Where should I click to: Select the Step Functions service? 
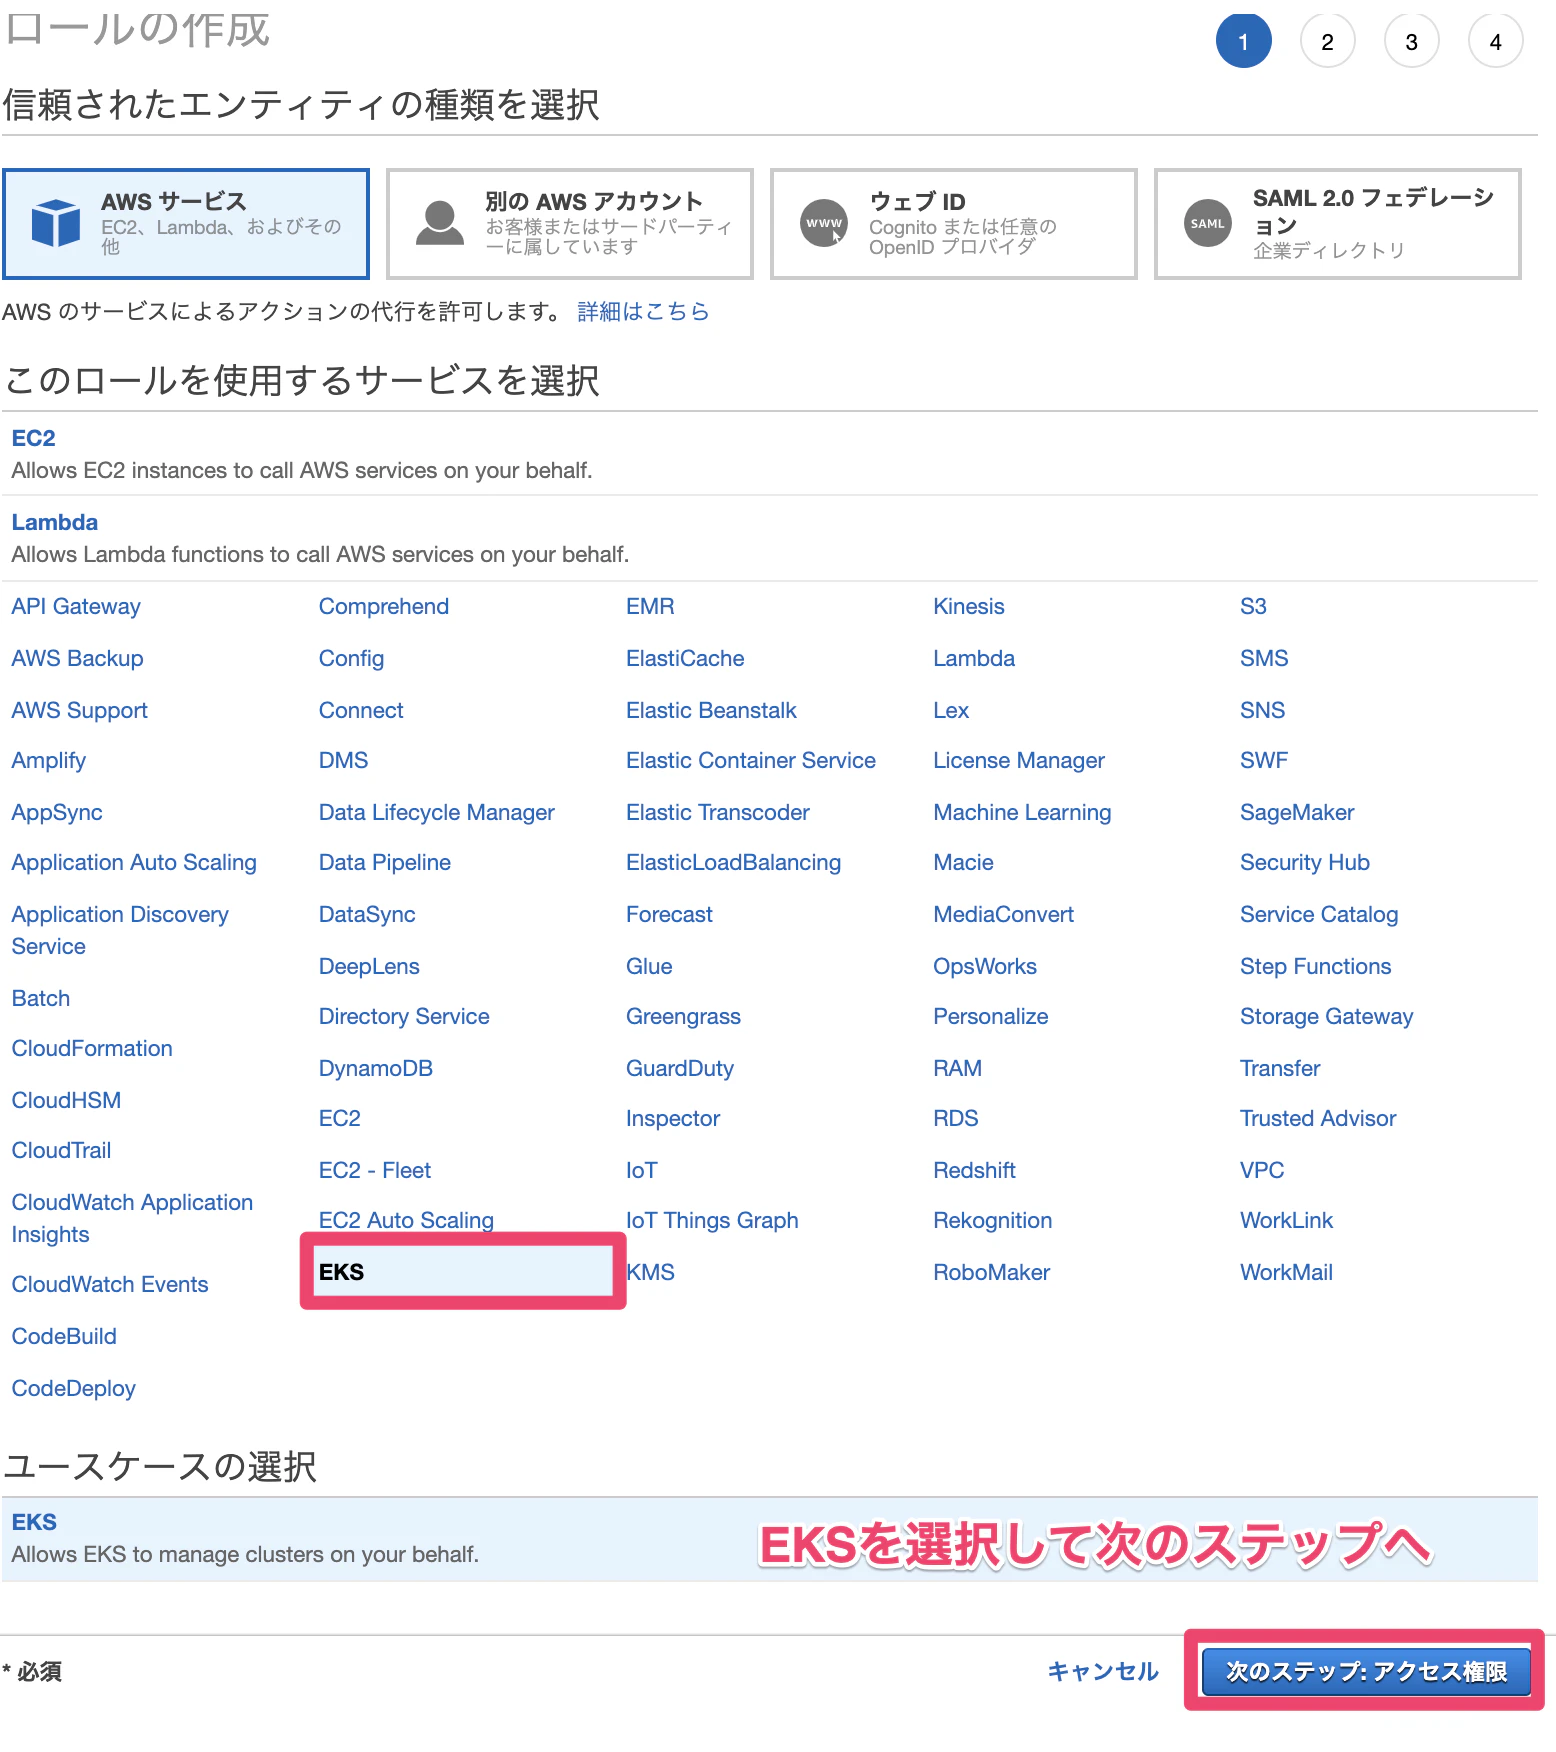(1315, 966)
